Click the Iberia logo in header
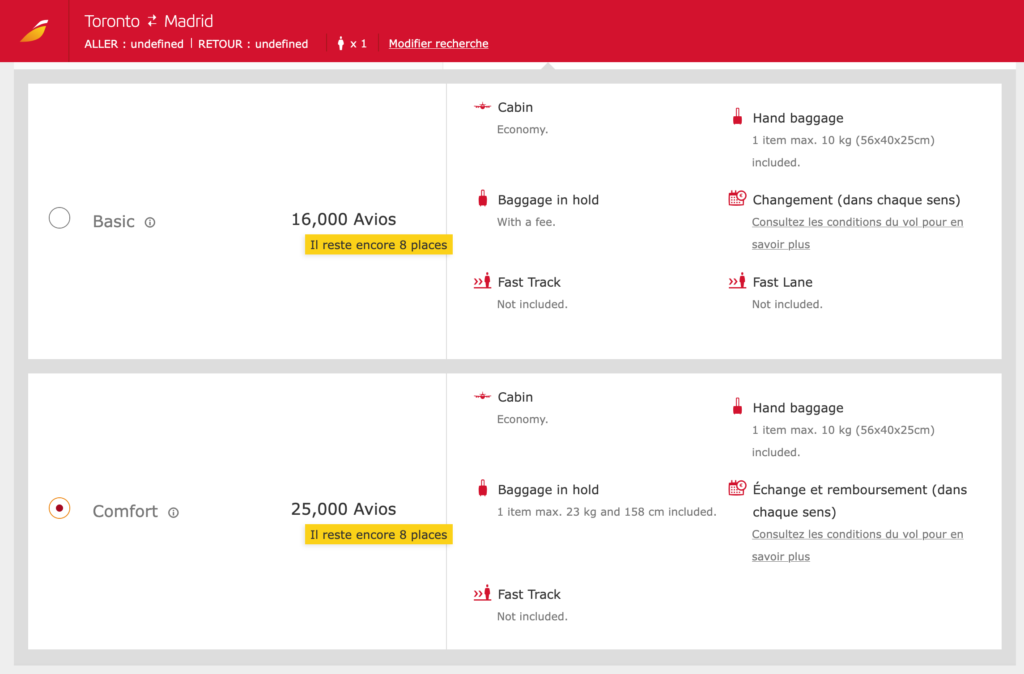Screen dimensions: 1024x674 tap(35, 31)
